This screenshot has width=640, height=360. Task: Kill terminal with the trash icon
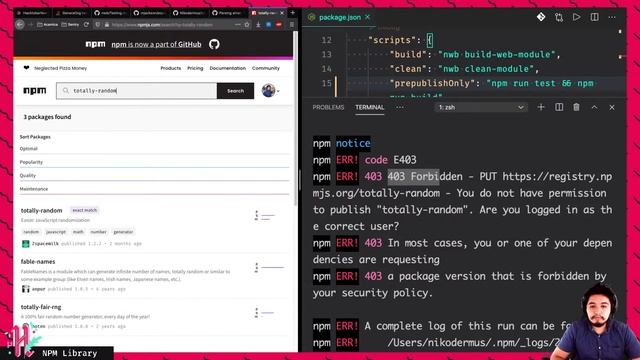point(576,107)
